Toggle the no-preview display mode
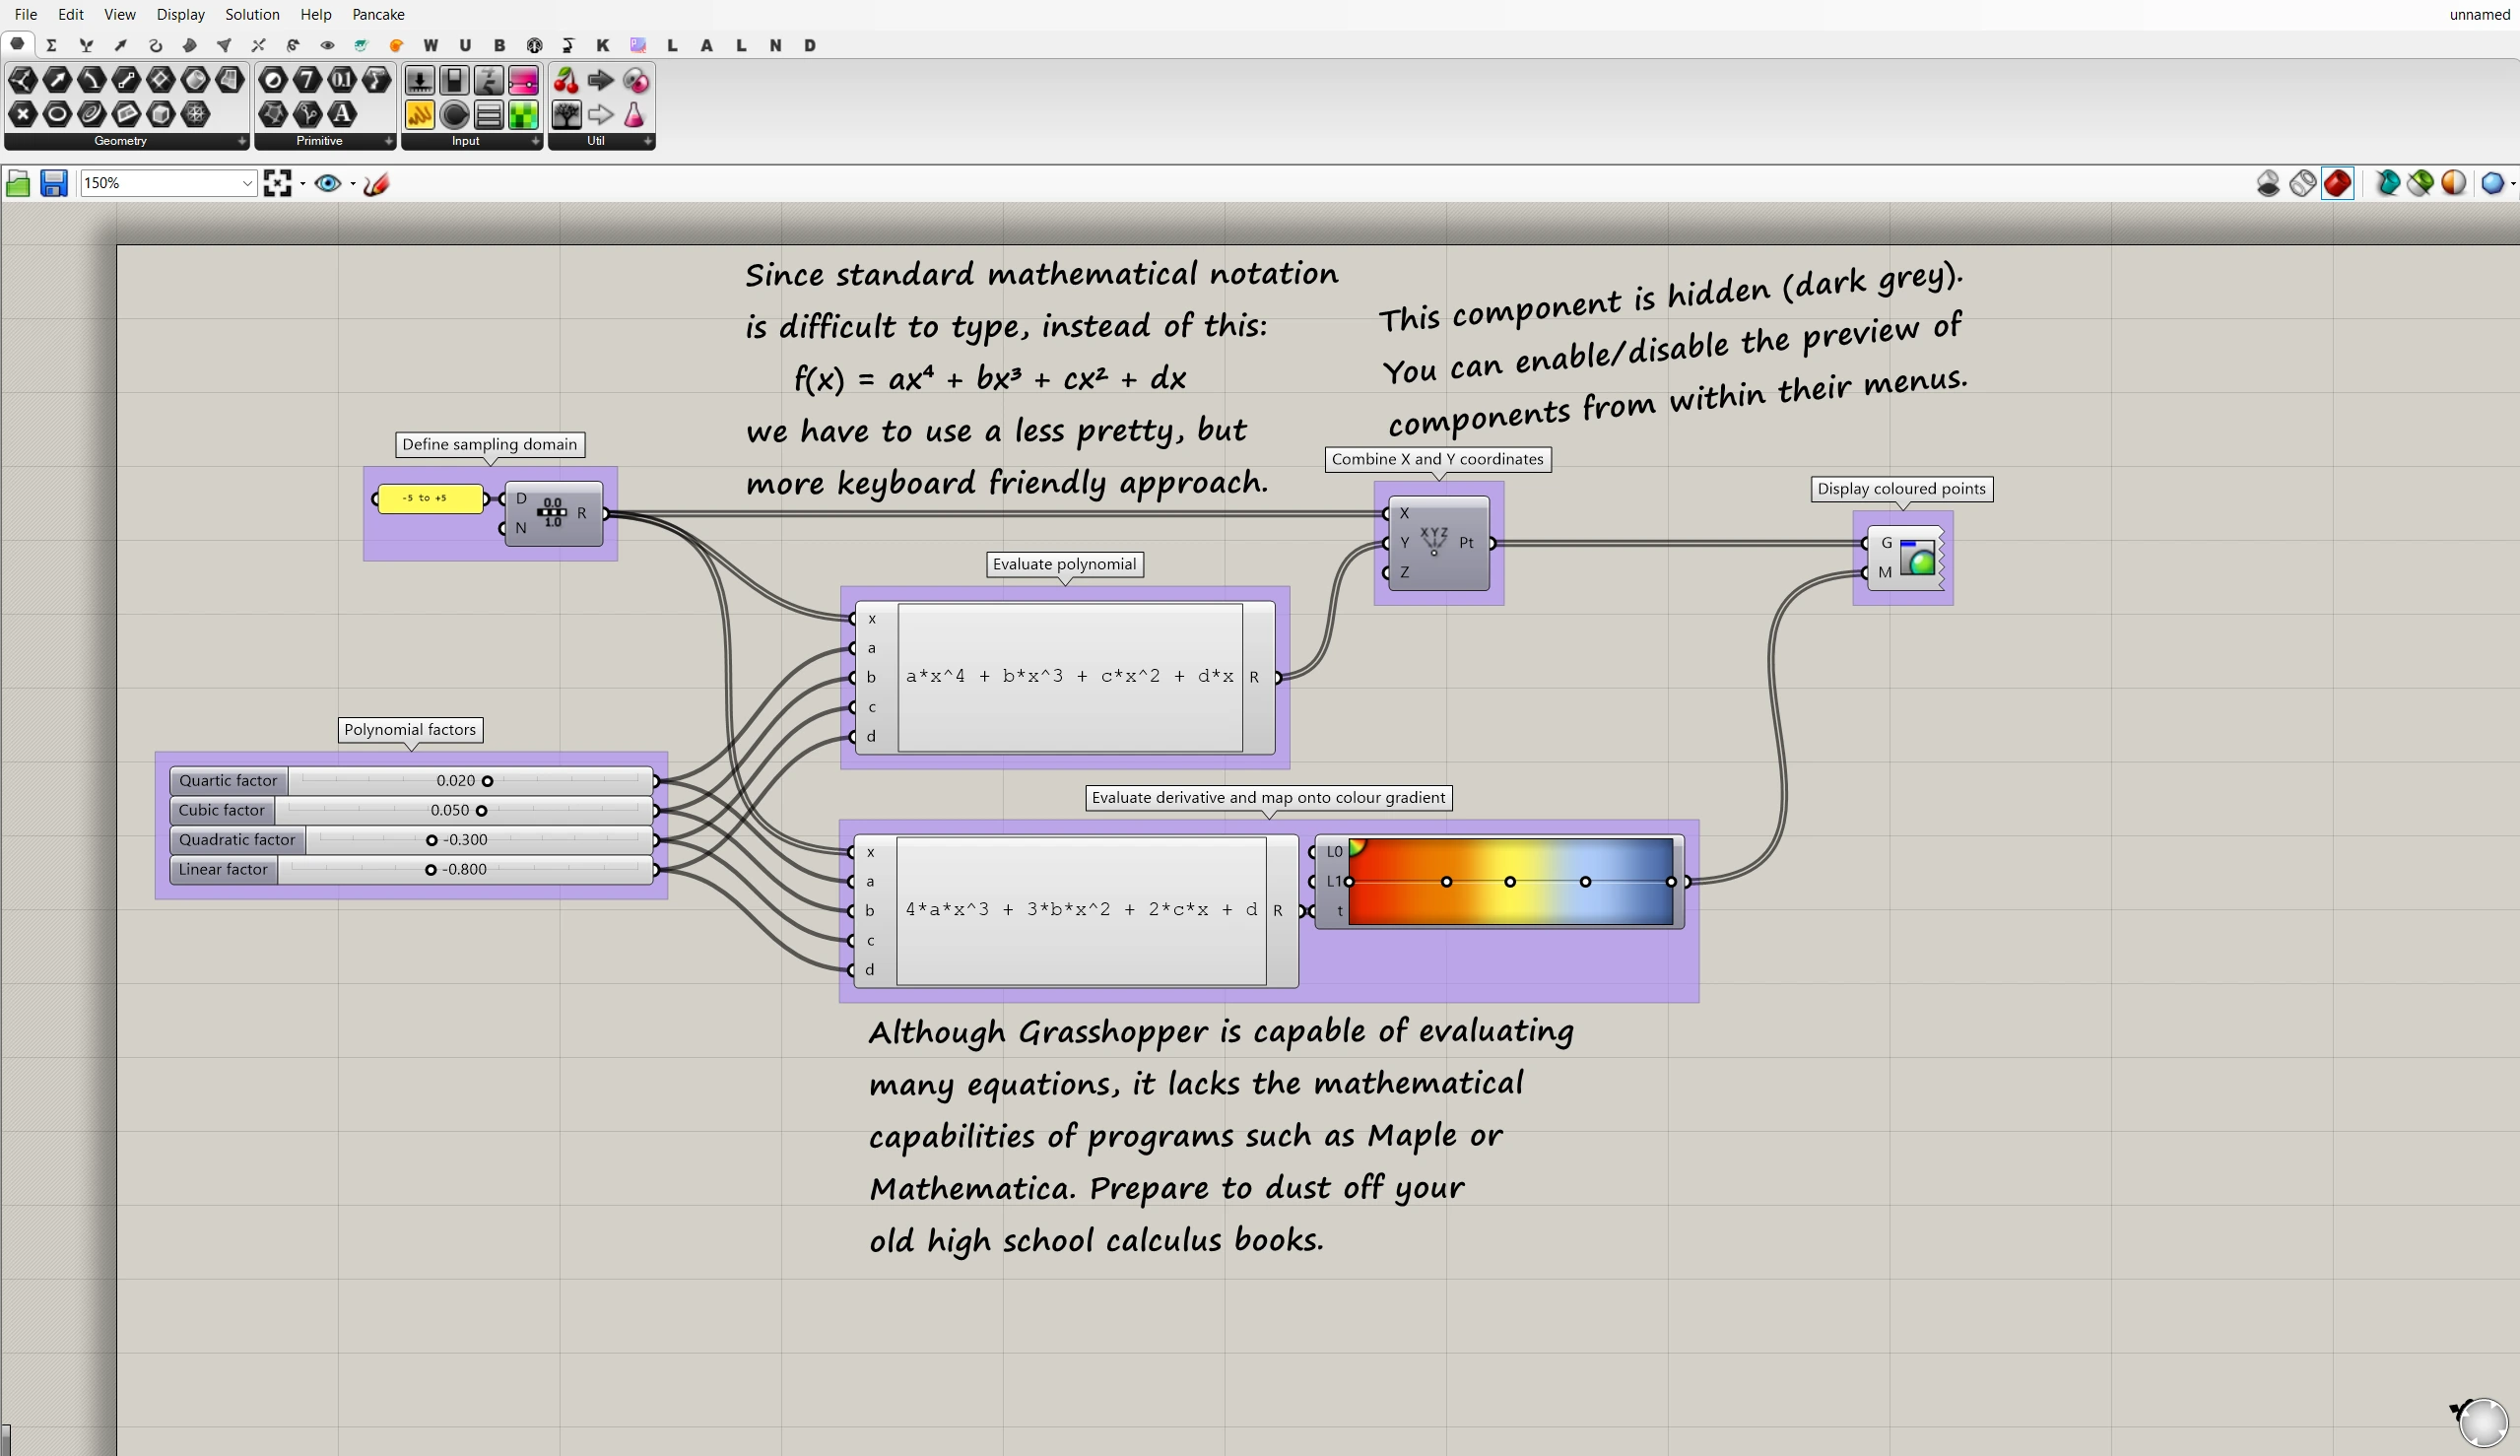Screen dimensions: 2520x1456 tap(2268, 183)
